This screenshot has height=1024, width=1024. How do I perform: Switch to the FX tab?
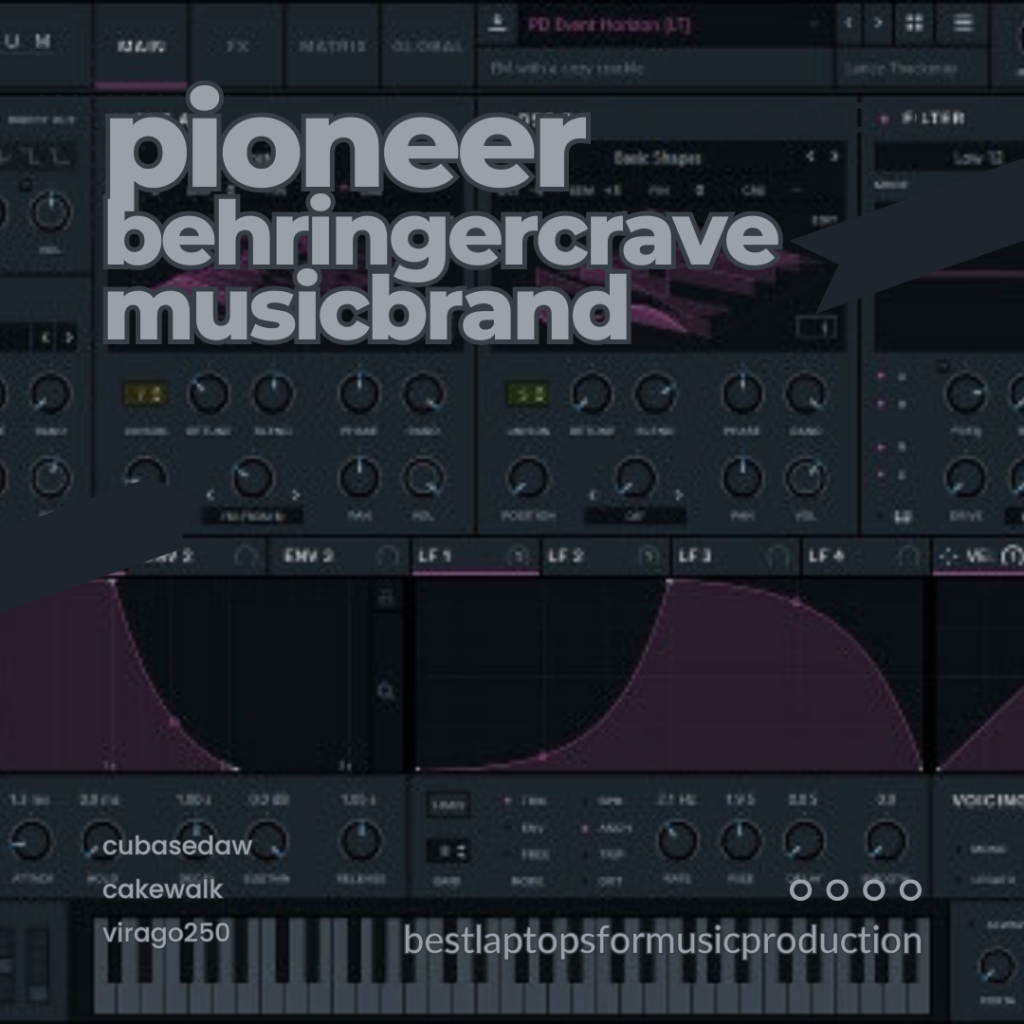coord(236,46)
